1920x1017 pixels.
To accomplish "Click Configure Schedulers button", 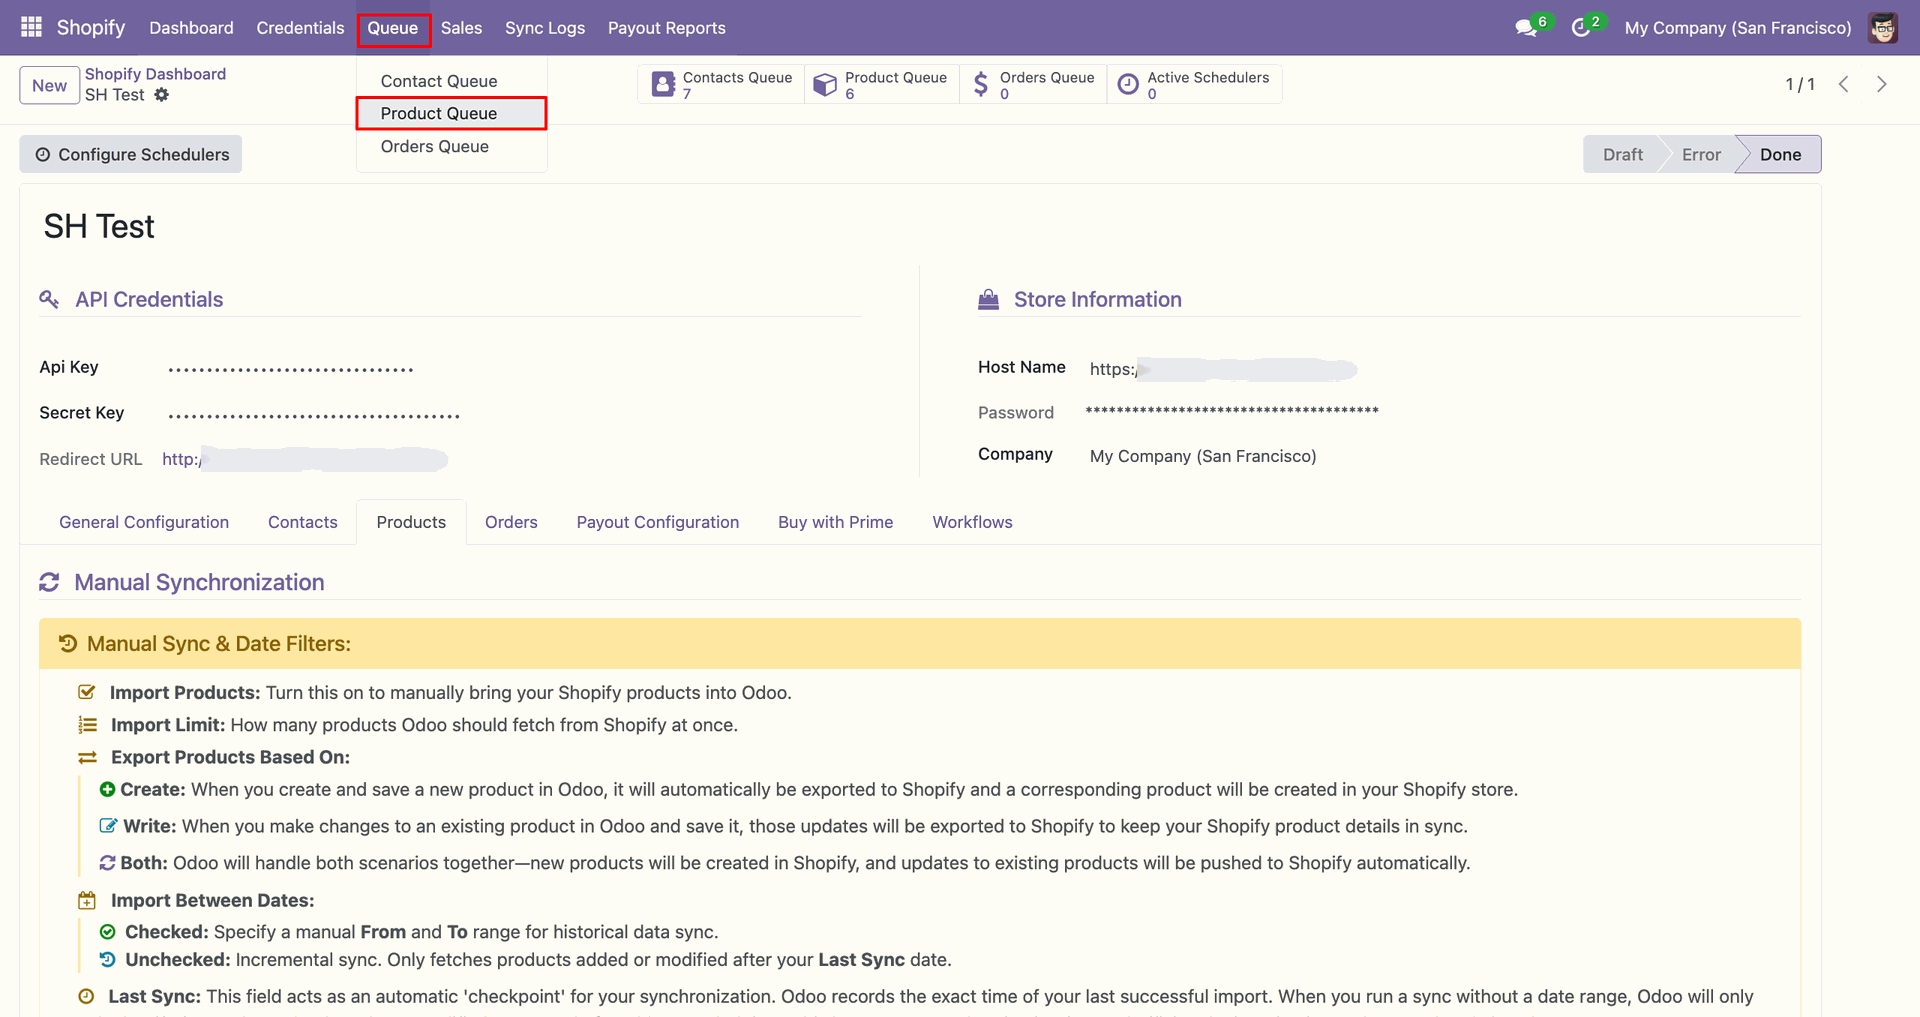I will click(x=131, y=154).
